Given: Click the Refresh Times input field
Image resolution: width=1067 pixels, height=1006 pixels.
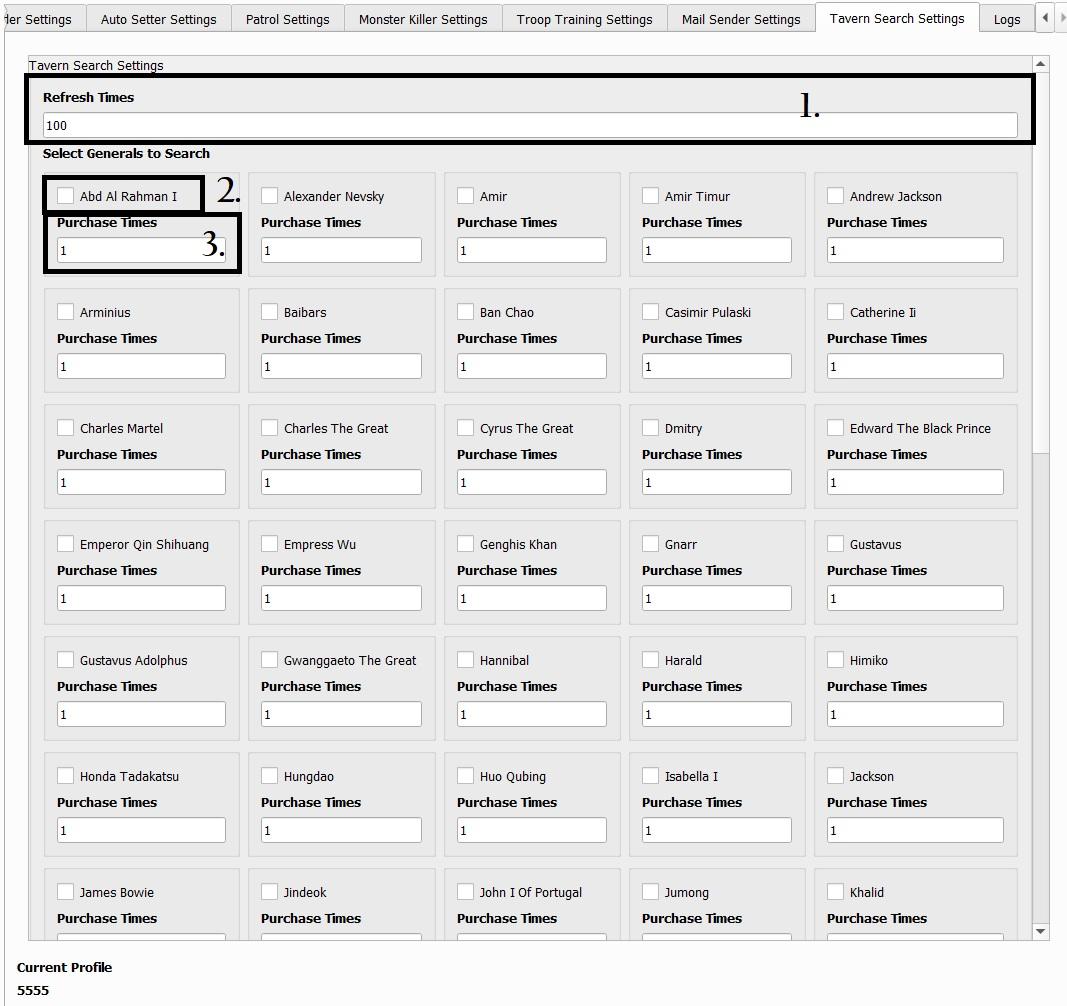Looking at the screenshot, I should [x=530, y=125].
